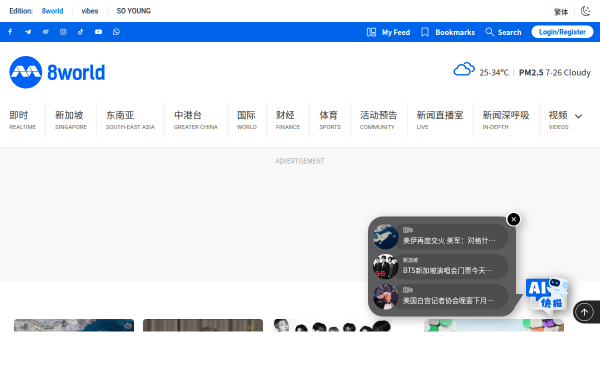Switch to Traditional Chinese (繁体)
The height and width of the screenshot is (375, 600).
[x=561, y=12]
